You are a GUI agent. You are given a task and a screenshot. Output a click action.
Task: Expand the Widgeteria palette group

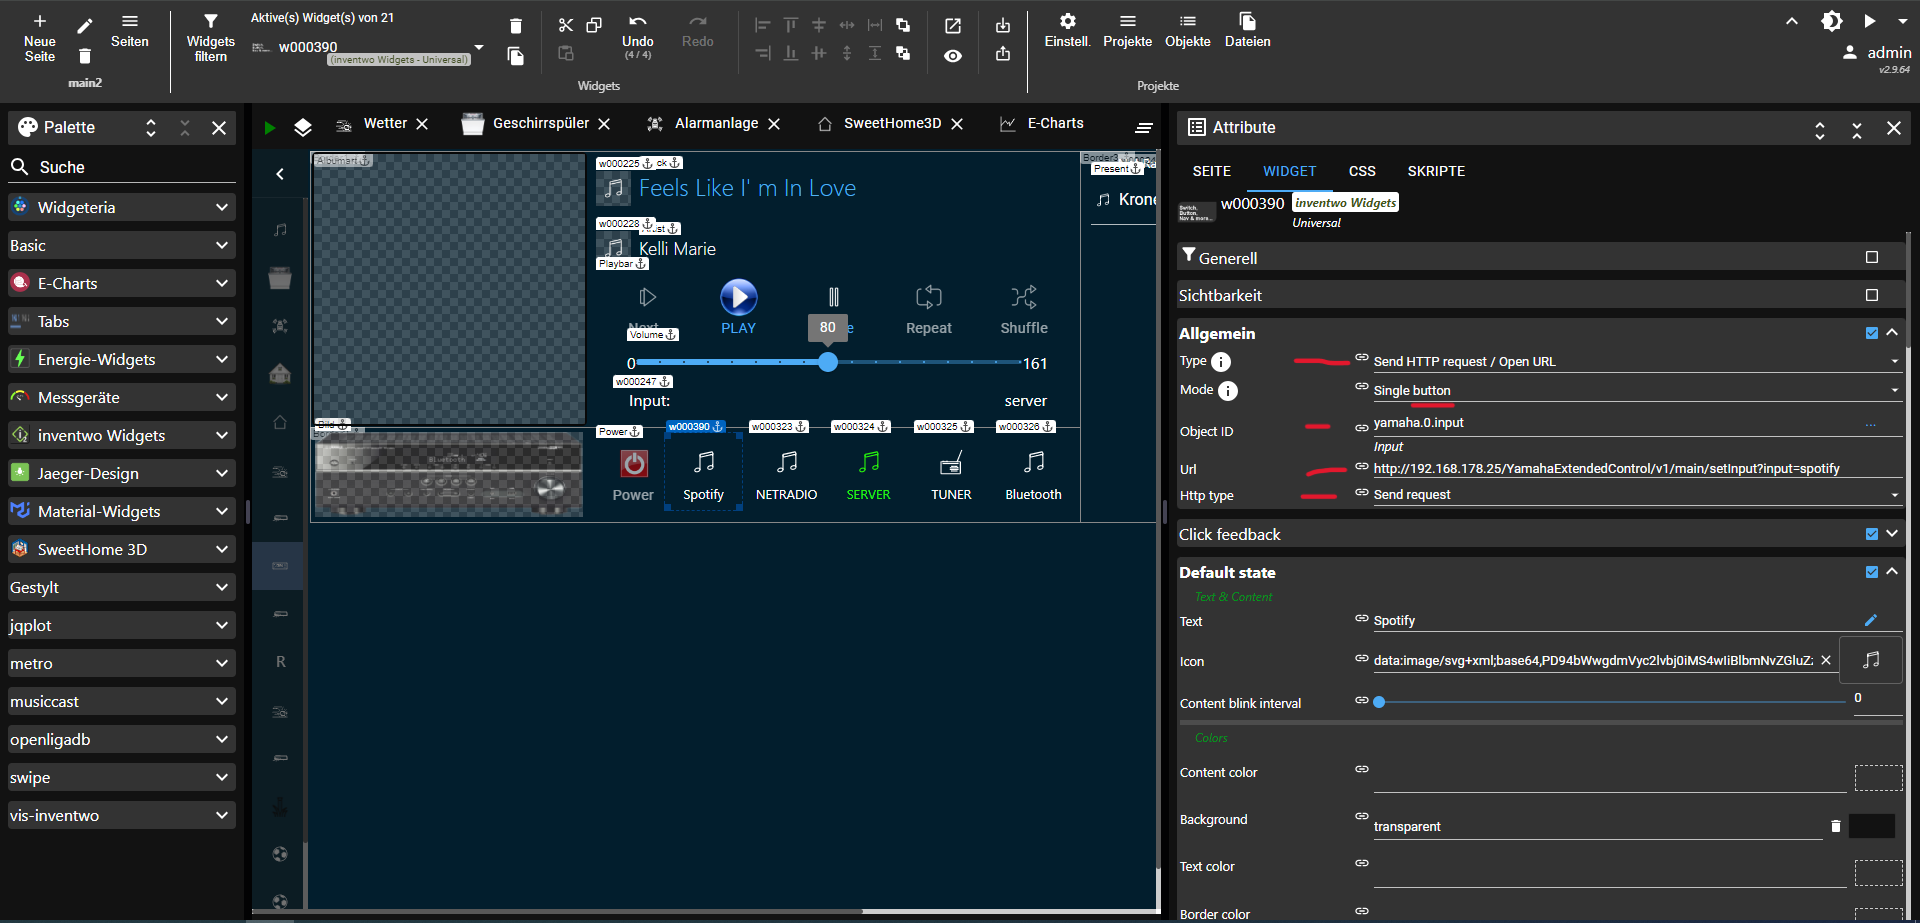click(x=122, y=207)
